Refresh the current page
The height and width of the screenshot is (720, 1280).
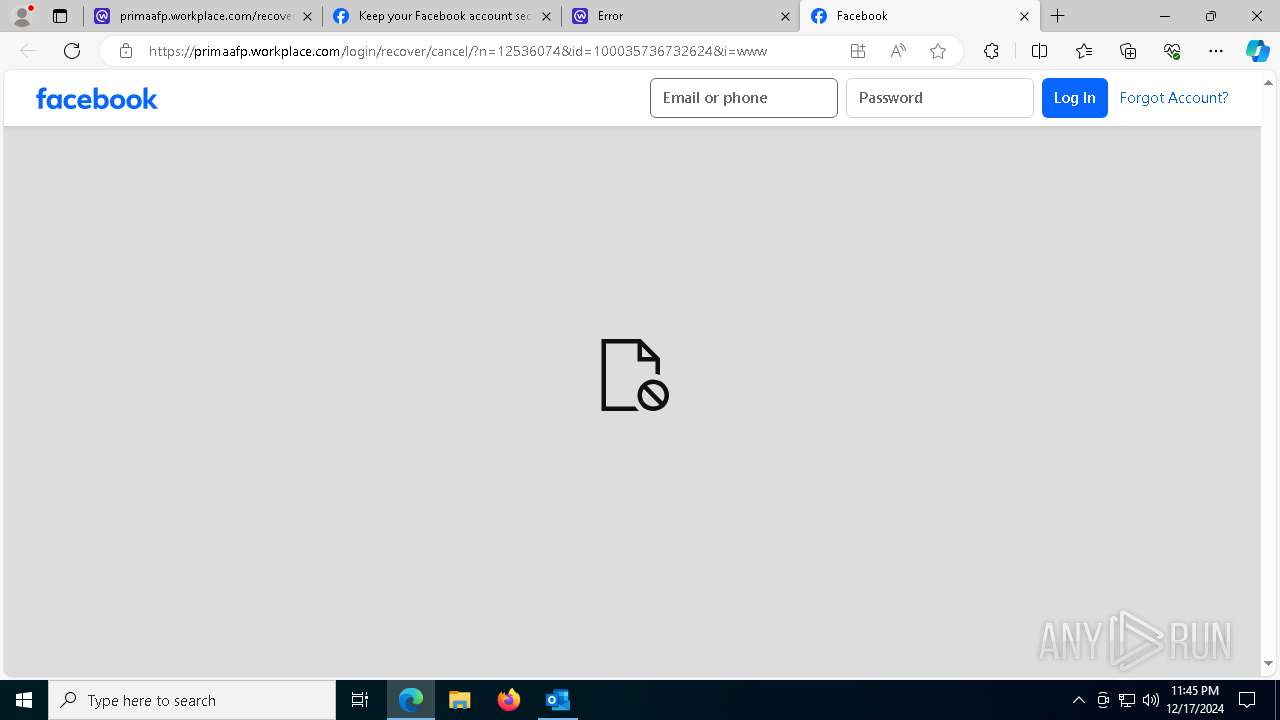coord(72,51)
